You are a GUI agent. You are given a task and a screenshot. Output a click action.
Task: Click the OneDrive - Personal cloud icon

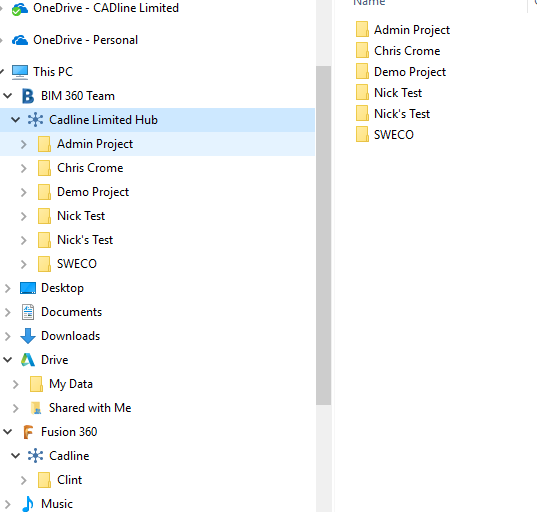(x=20, y=40)
